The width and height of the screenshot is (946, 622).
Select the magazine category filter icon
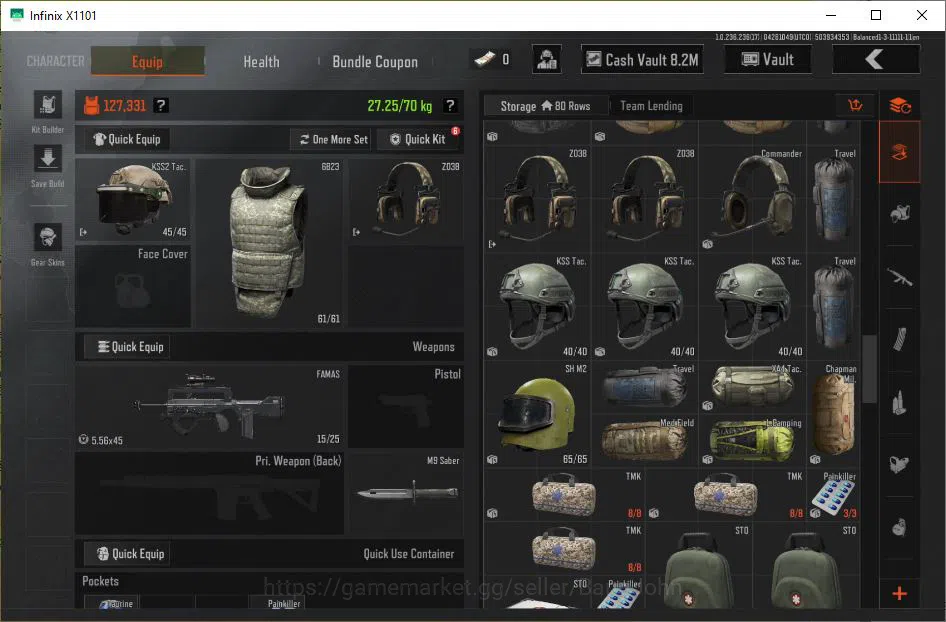coord(900,340)
